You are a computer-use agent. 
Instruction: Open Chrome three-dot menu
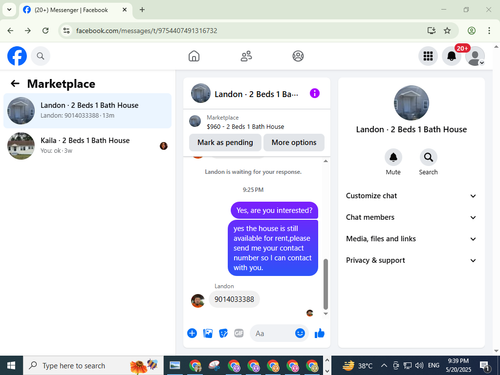click(x=489, y=31)
